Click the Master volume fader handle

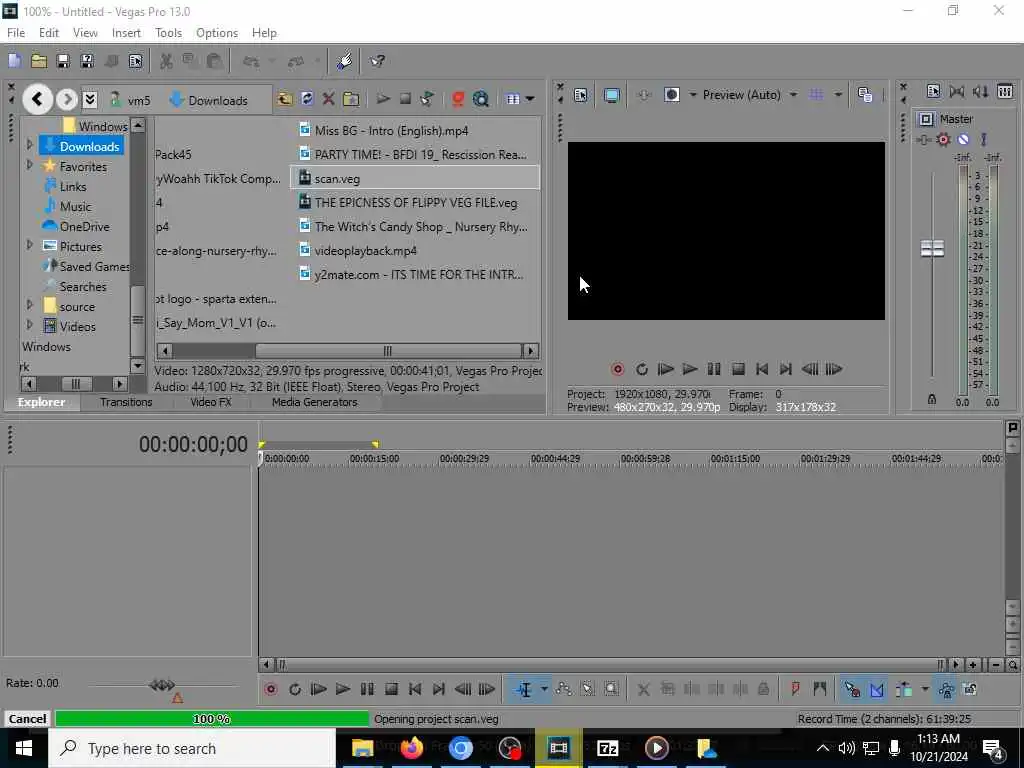(932, 249)
